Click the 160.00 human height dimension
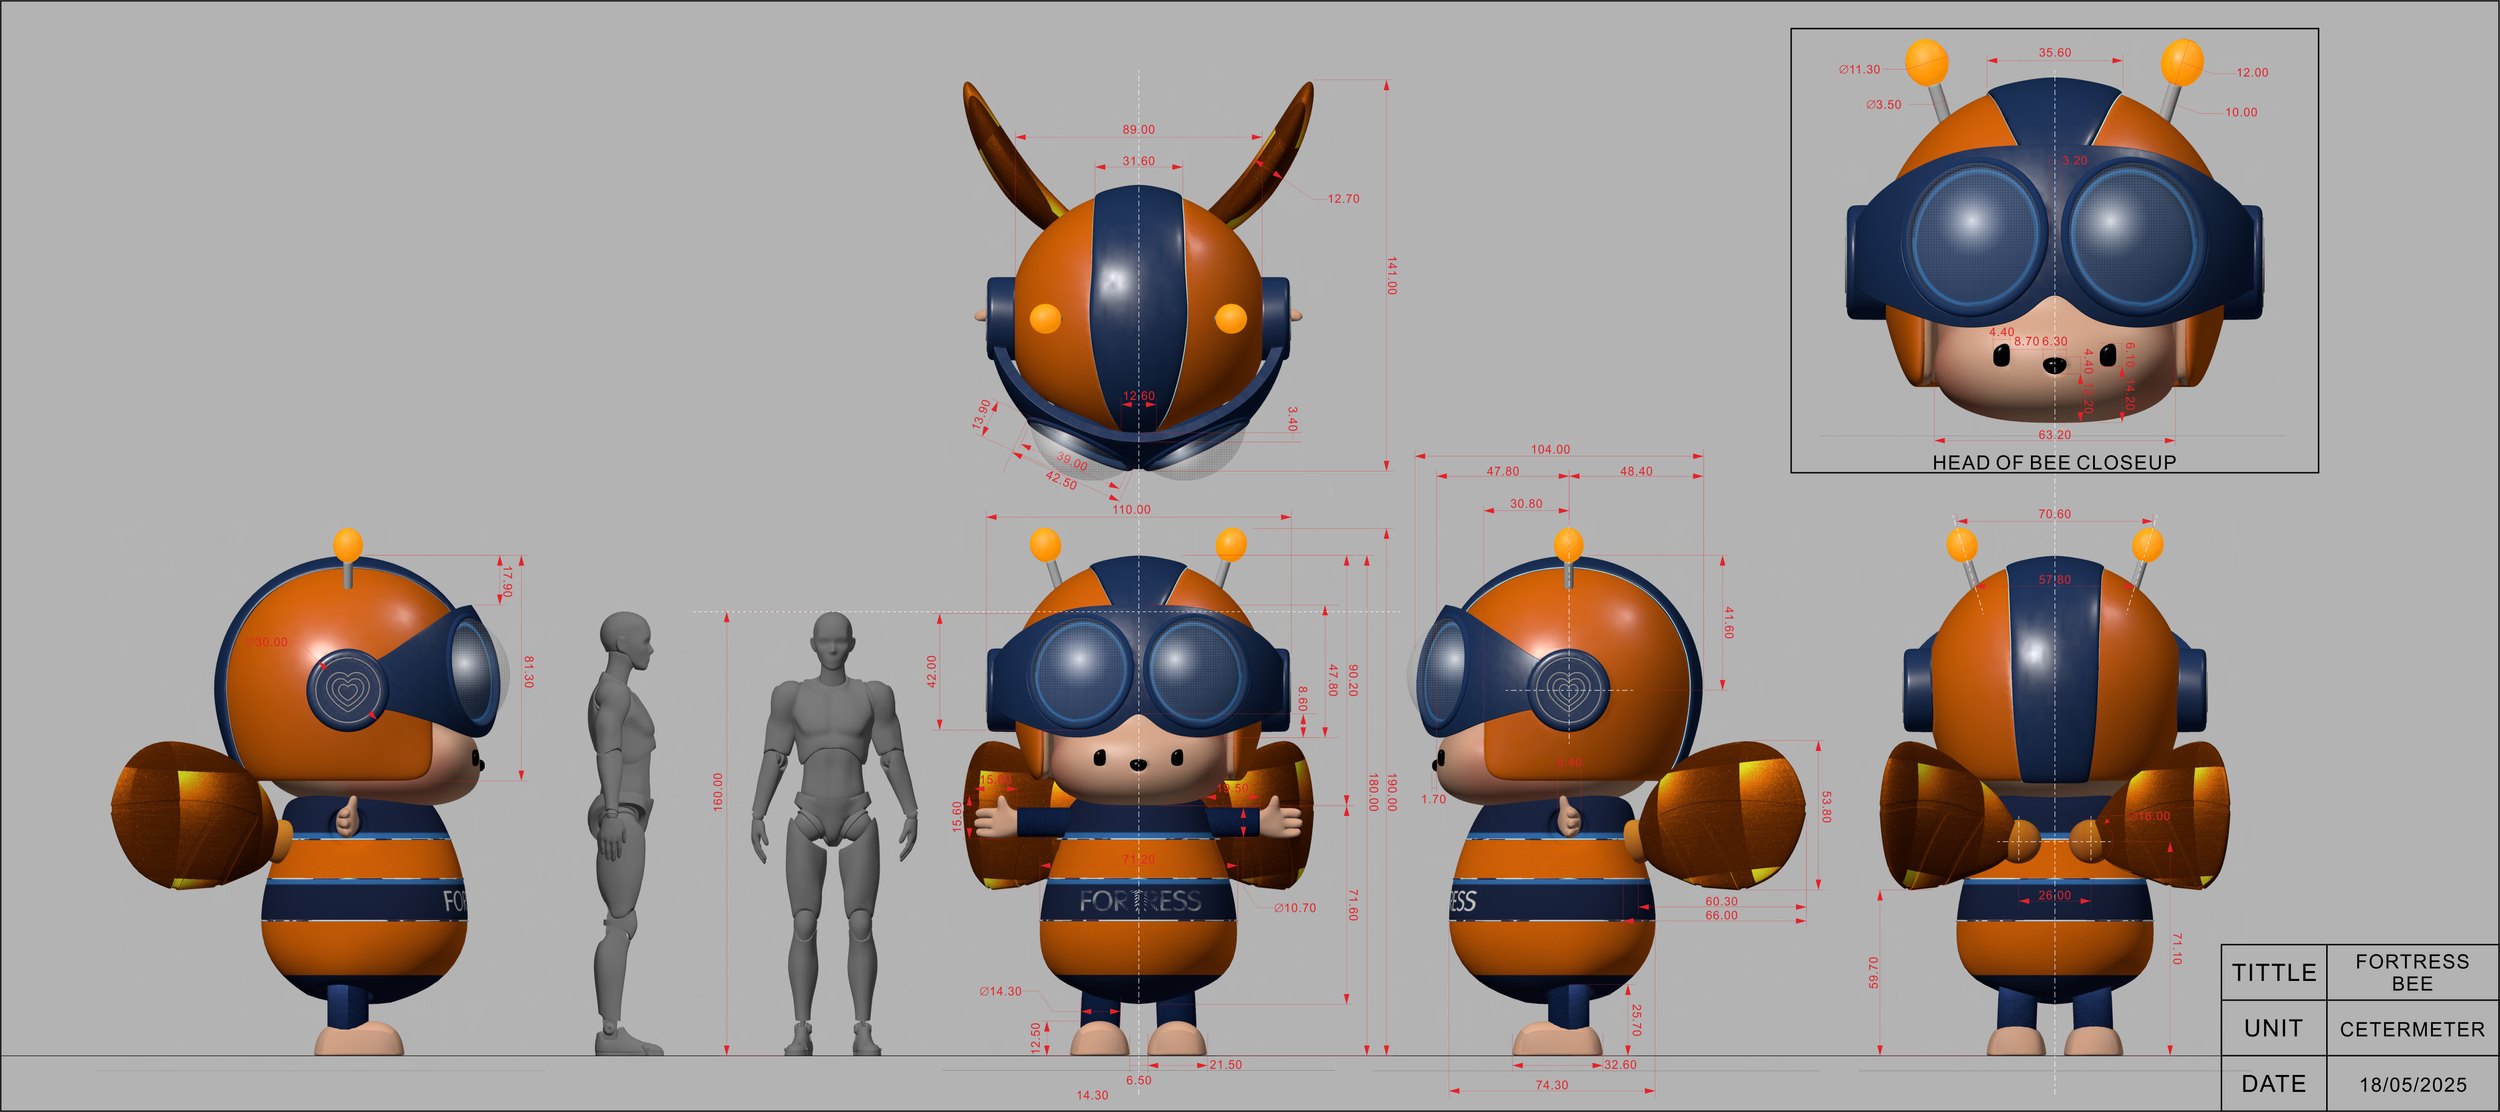Viewport: 2500px width, 1112px height. (x=718, y=792)
